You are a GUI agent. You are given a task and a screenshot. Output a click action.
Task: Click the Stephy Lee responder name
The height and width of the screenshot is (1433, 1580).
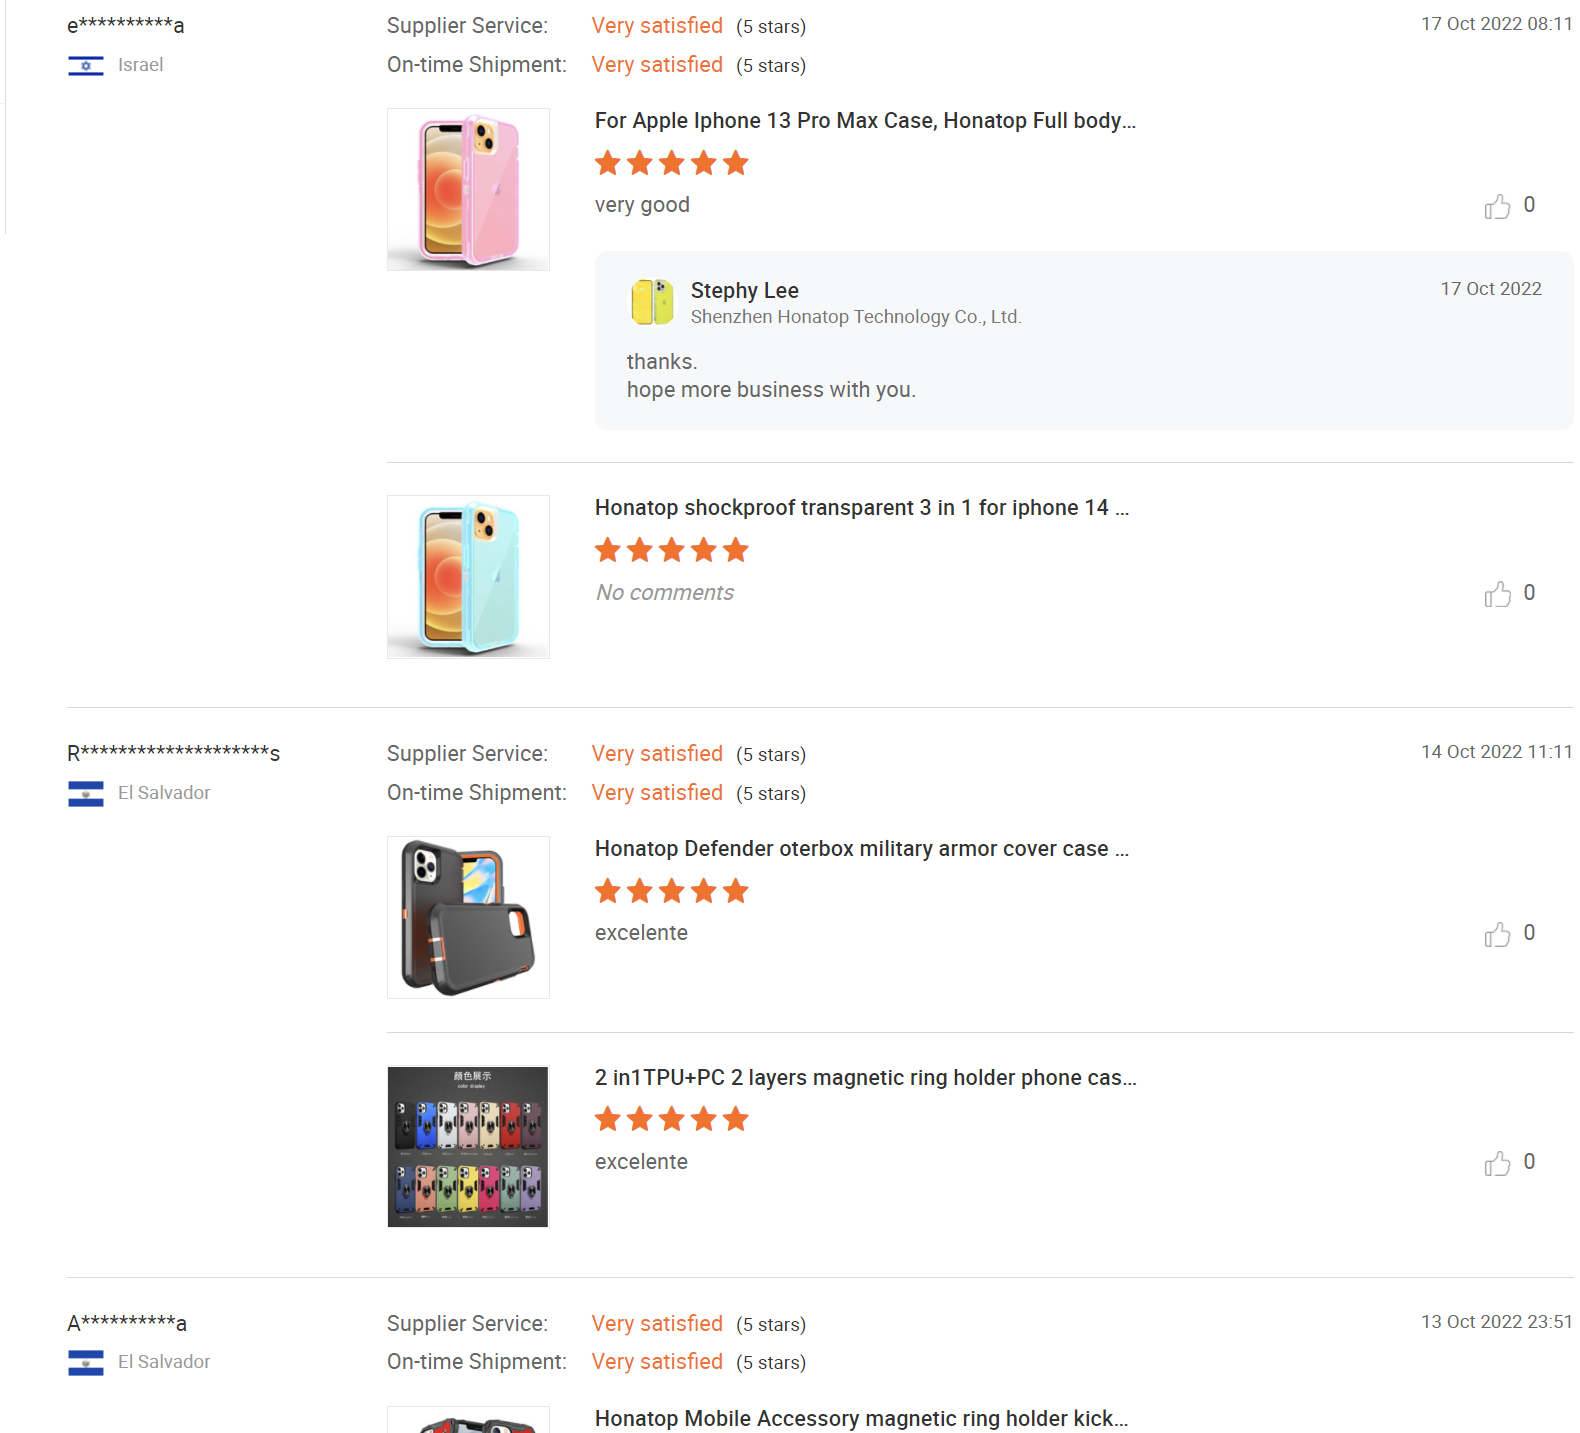point(744,291)
